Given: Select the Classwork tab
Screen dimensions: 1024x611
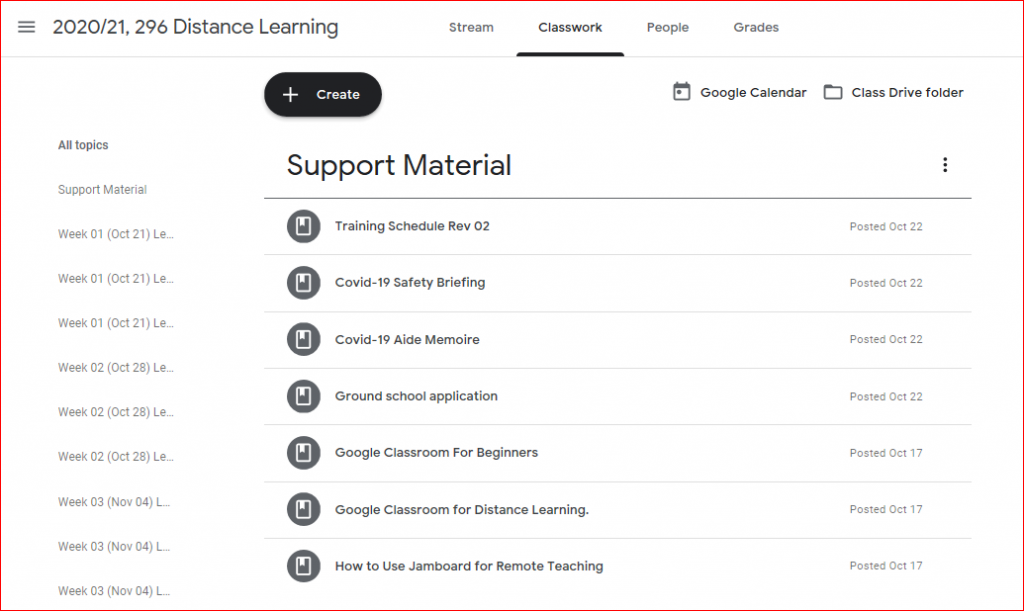Looking at the screenshot, I should [x=570, y=27].
